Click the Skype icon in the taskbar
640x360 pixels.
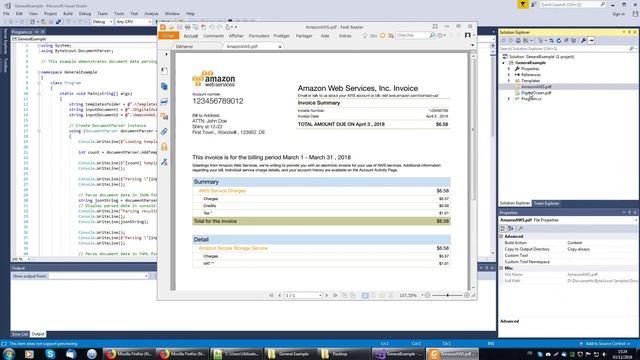[x=50, y=354]
